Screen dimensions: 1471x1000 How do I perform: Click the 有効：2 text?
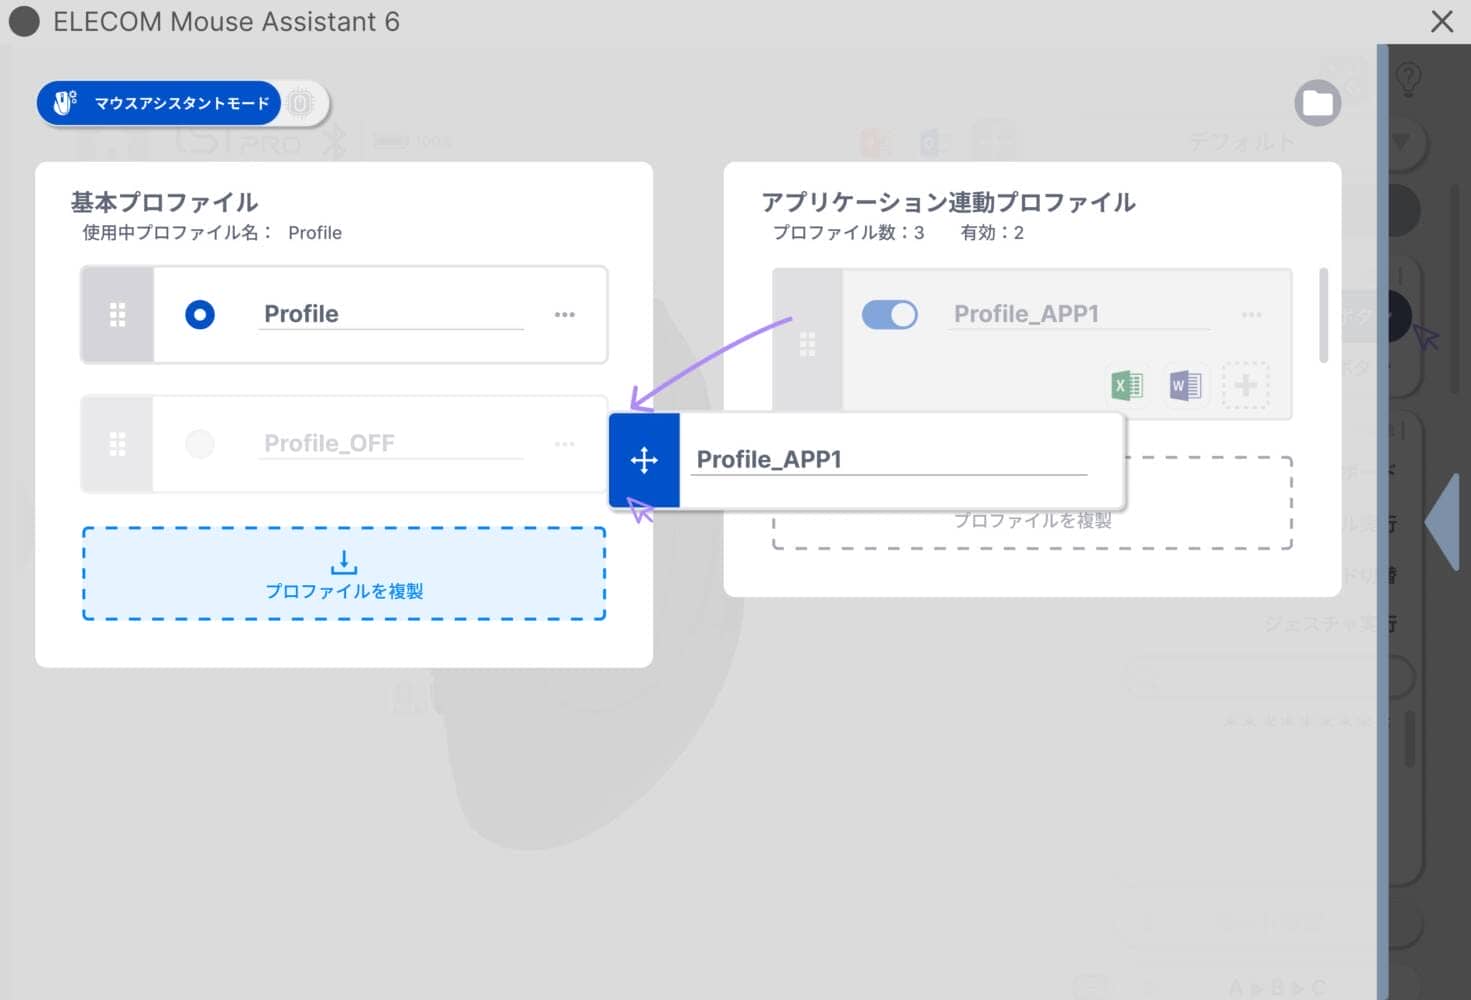click(992, 233)
